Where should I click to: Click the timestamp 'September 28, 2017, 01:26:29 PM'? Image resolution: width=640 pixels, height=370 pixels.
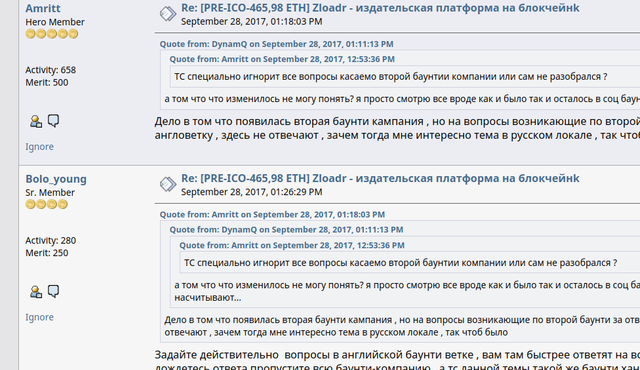click(251, 192)
